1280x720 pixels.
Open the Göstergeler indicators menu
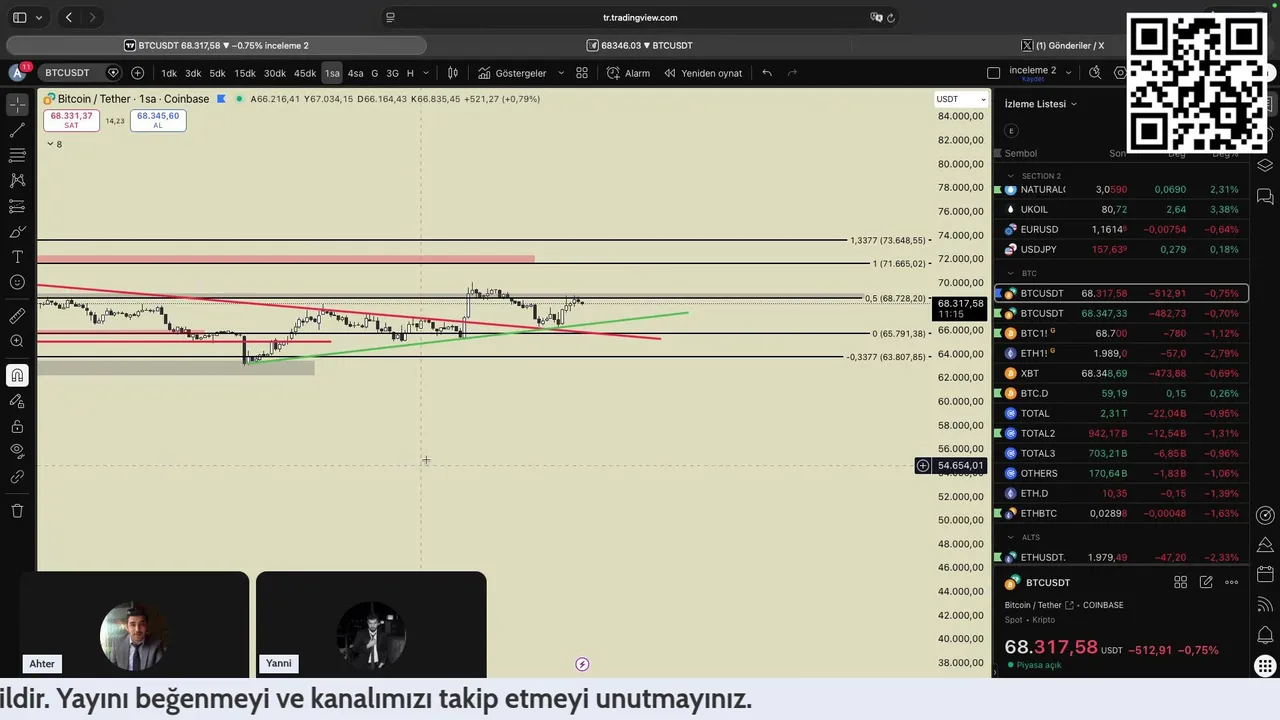pyautogui.click(x=512, y=73)
